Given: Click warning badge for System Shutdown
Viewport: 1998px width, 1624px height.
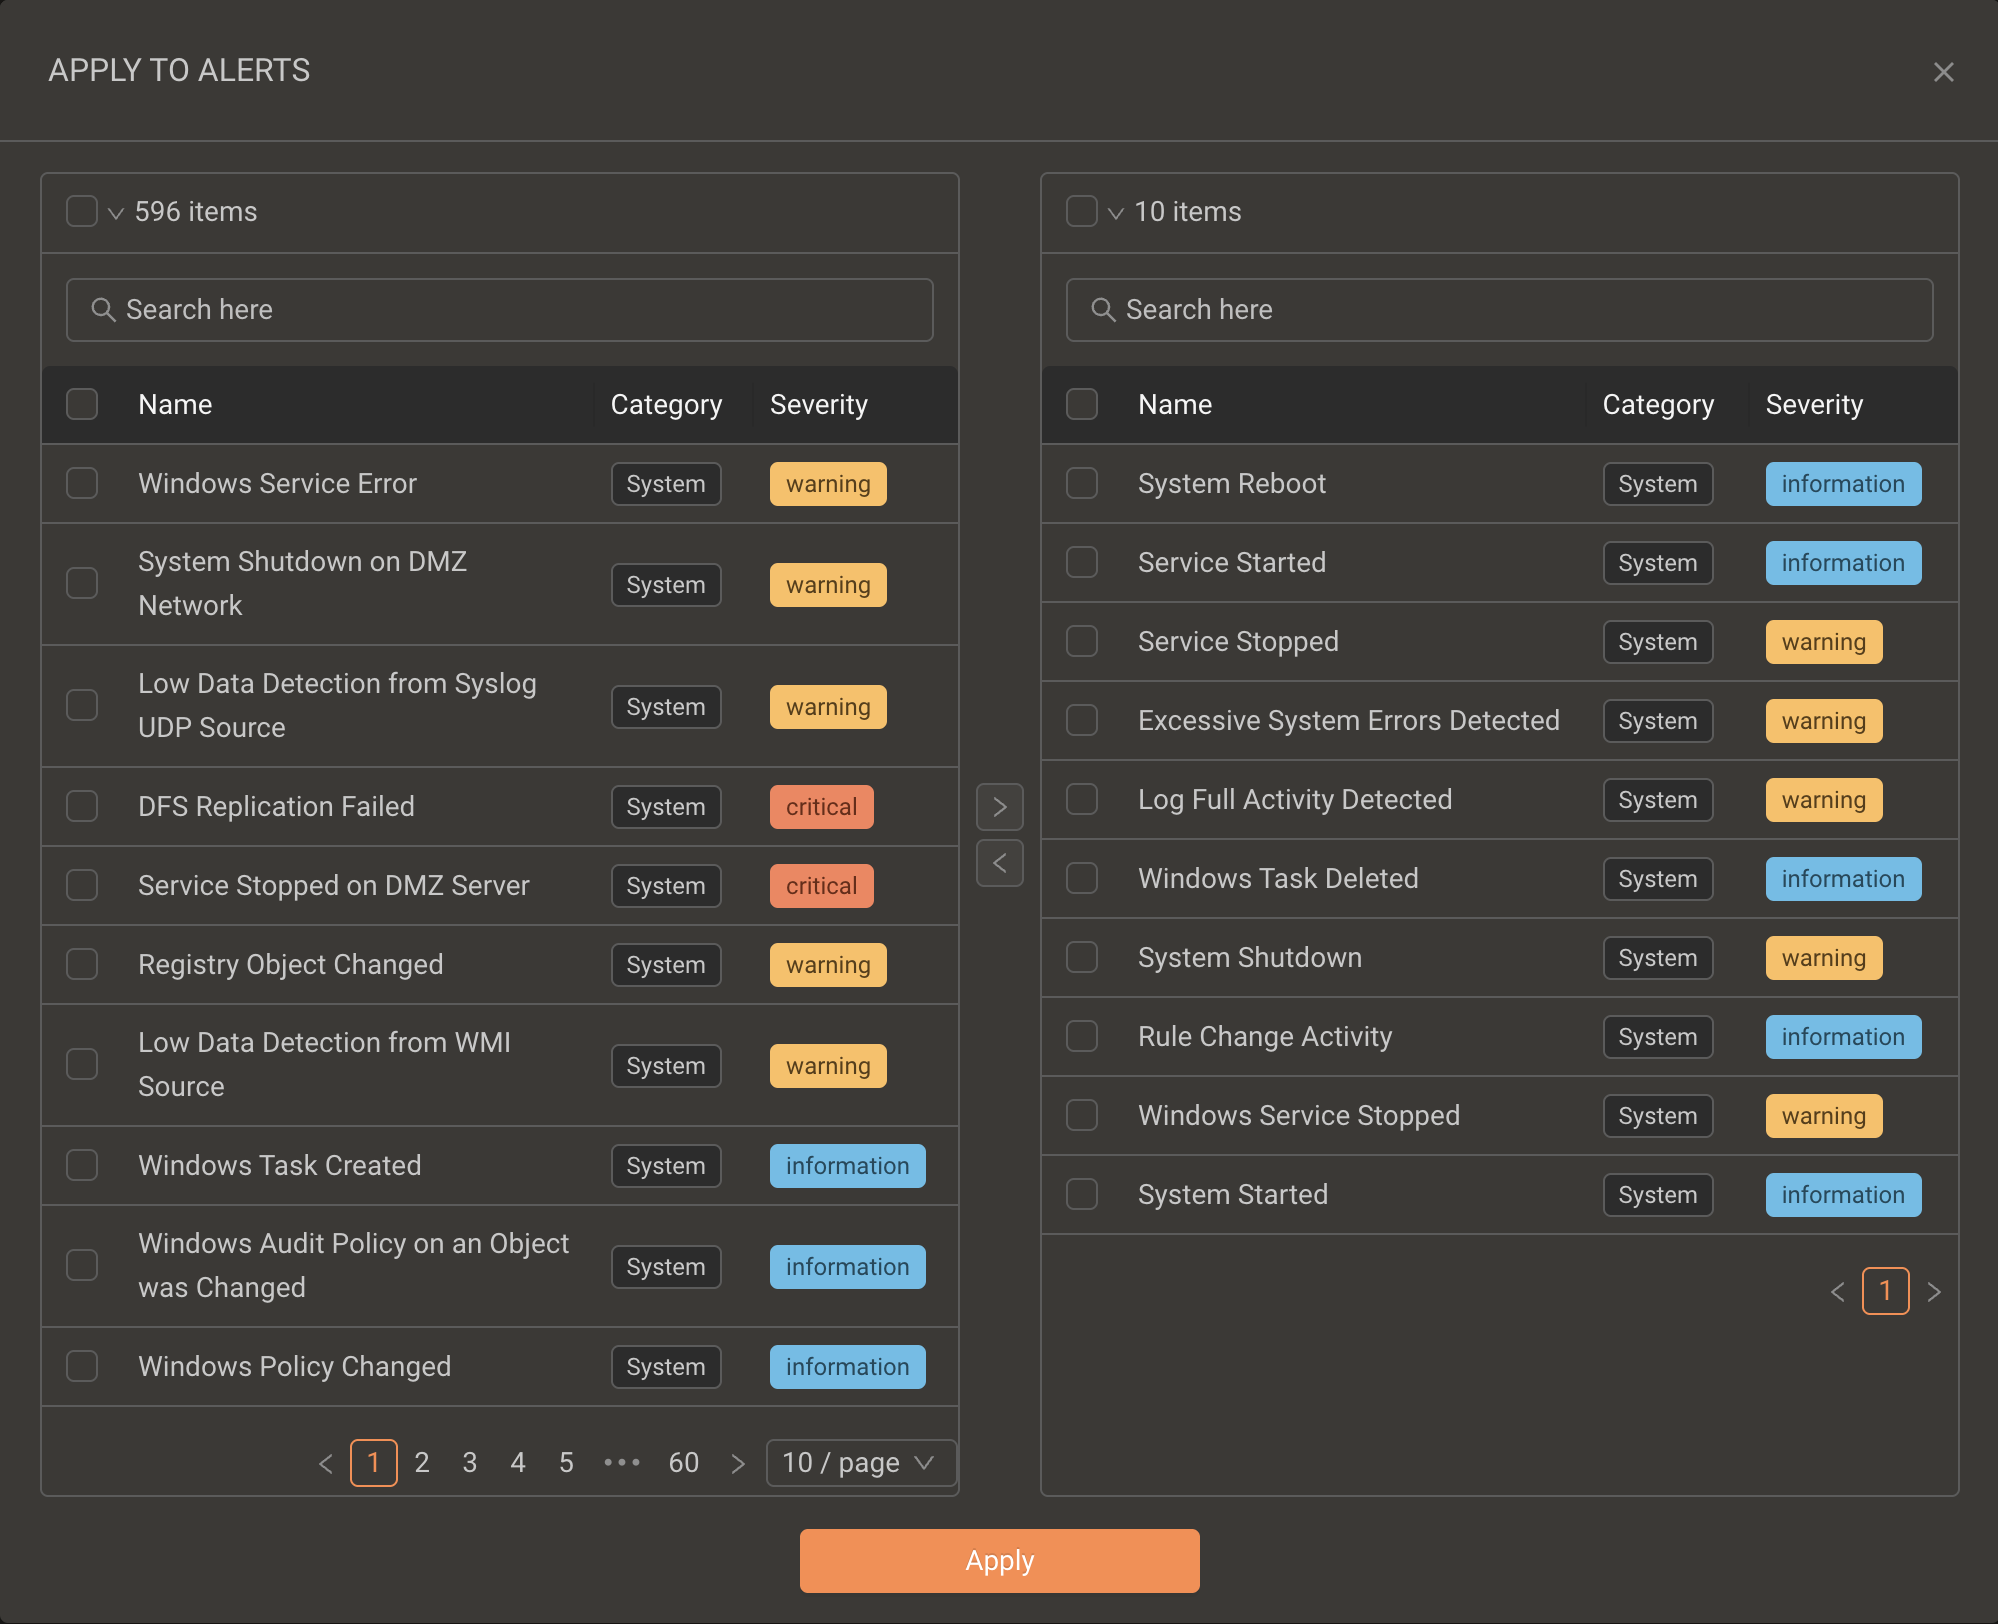Looking at the screenshot, I should click(x=1824, y=958).
